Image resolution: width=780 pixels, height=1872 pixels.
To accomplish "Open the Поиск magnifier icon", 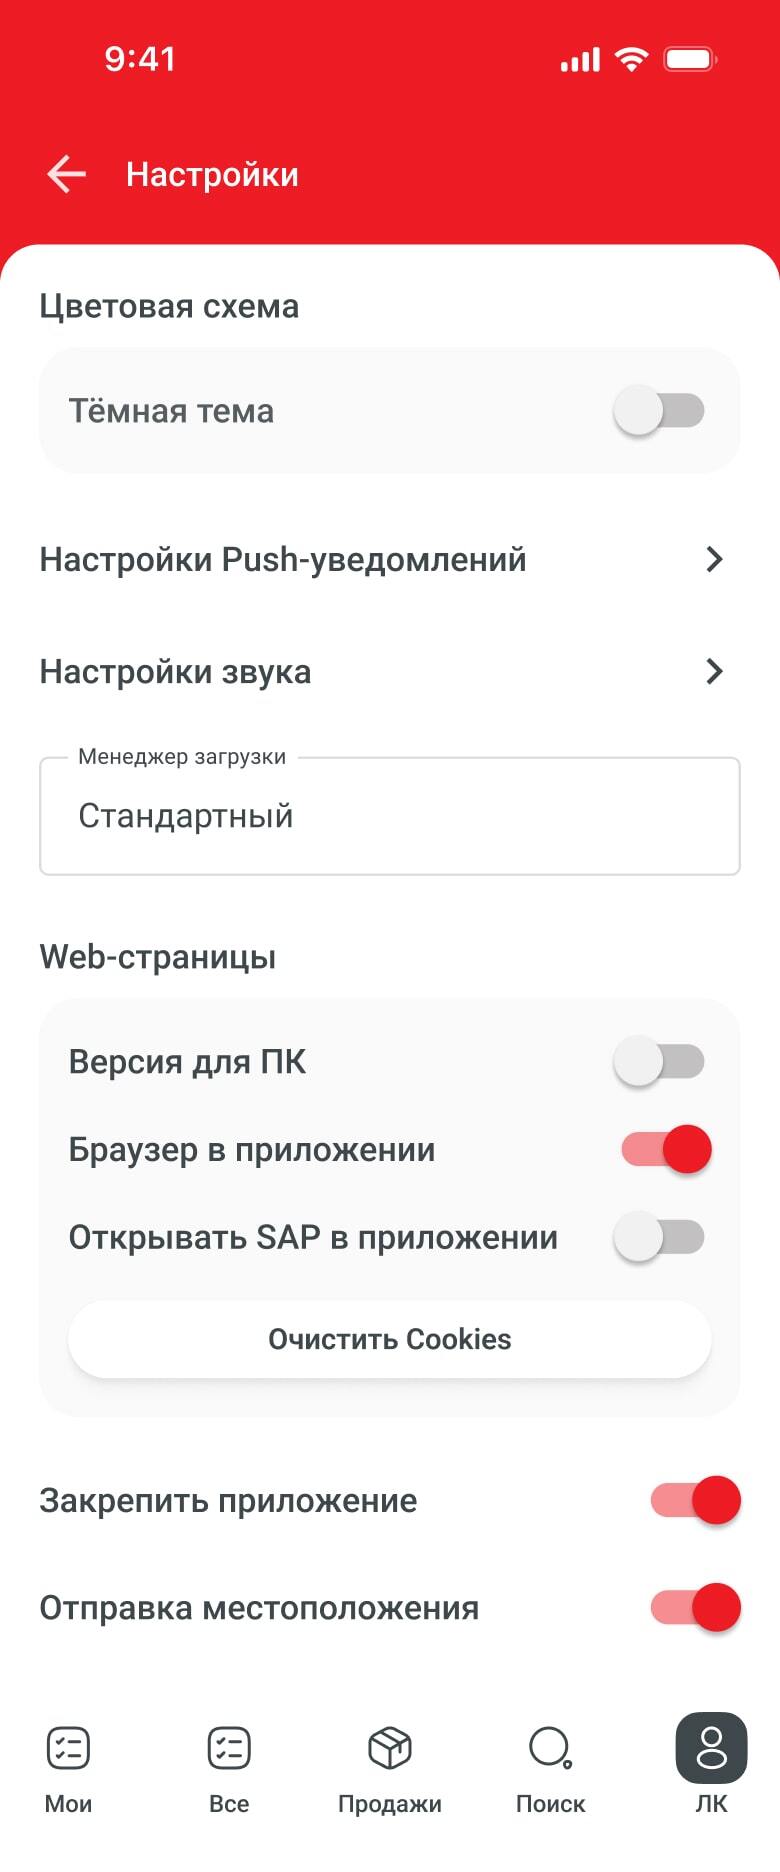I will tap(550, 1748).
